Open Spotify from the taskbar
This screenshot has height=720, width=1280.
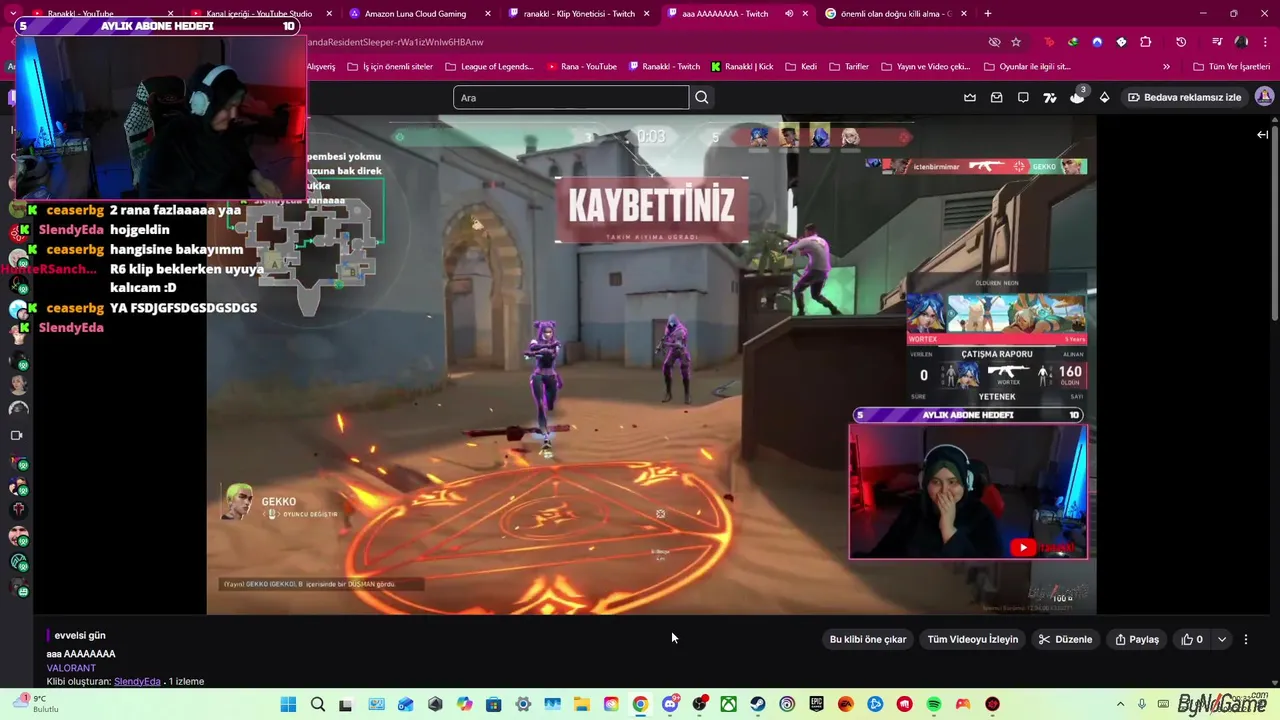[x=934, y=704]
